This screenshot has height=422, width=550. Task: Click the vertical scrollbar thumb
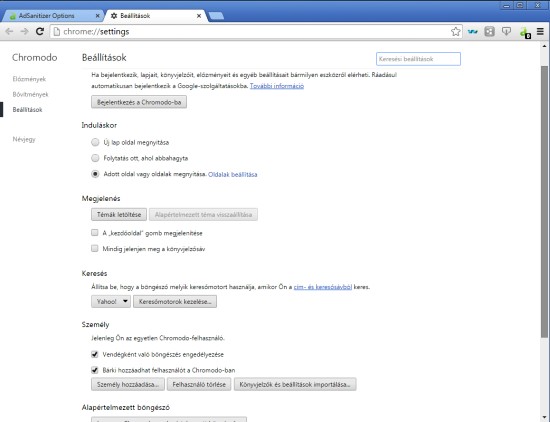click(x=544, y=202)
